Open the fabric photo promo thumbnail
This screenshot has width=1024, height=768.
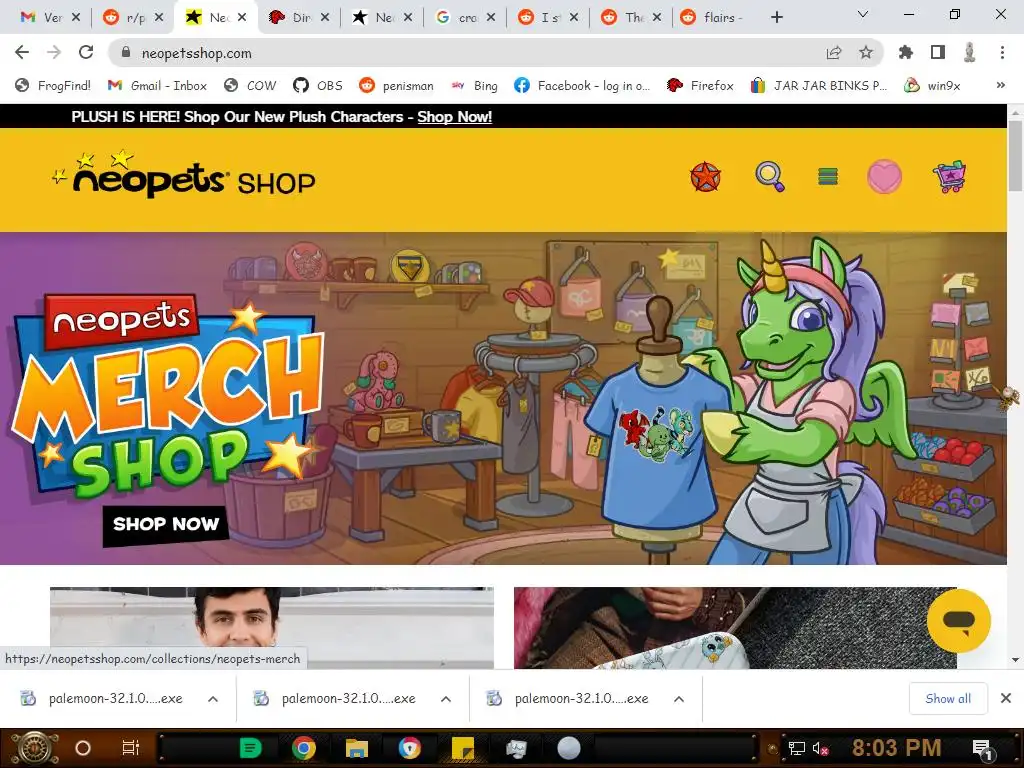point(735,628)
